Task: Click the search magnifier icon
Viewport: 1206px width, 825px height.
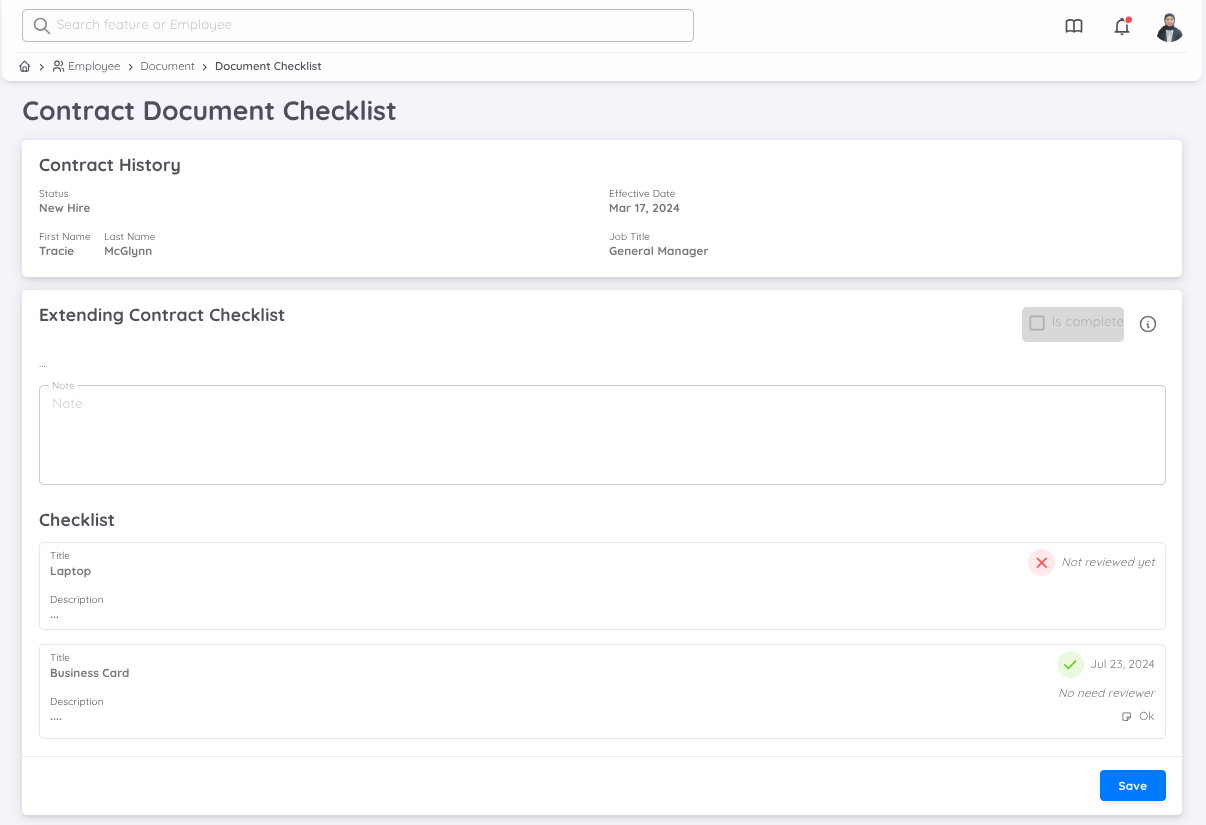Action: point(41,25)
